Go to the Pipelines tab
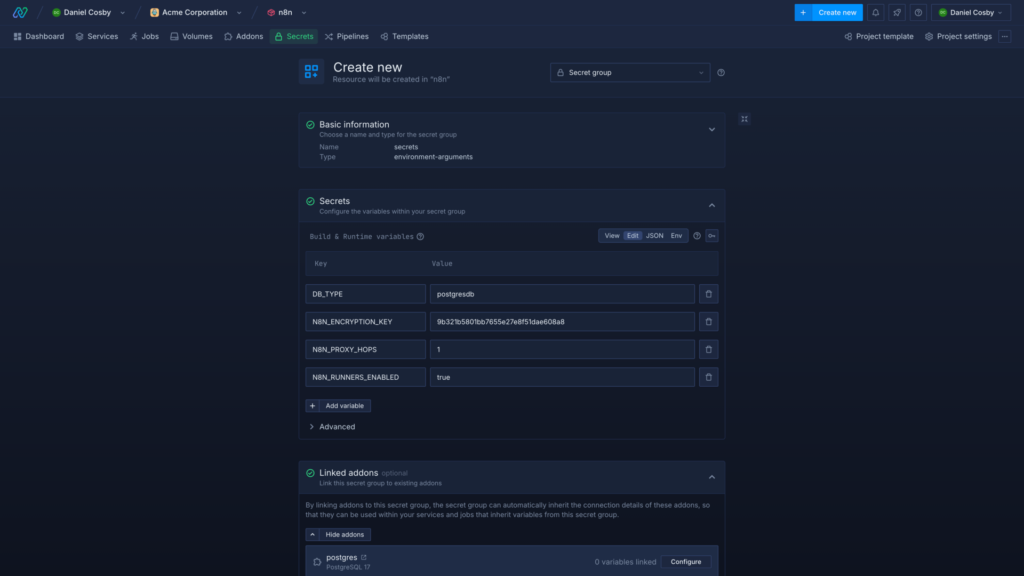This screenshot has width=1024, height=576. [x=346, y=36]
